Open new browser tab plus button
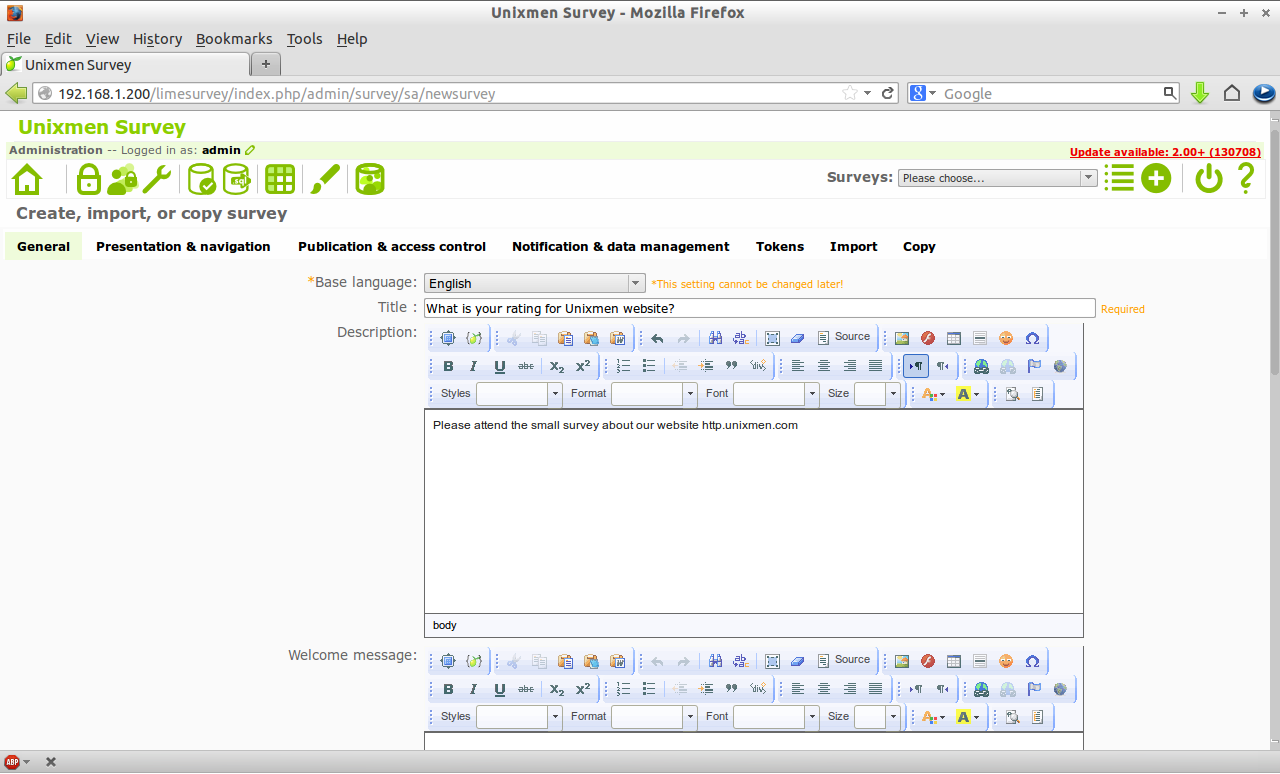The image size is (1280, 774). click(x=266, y=64)
